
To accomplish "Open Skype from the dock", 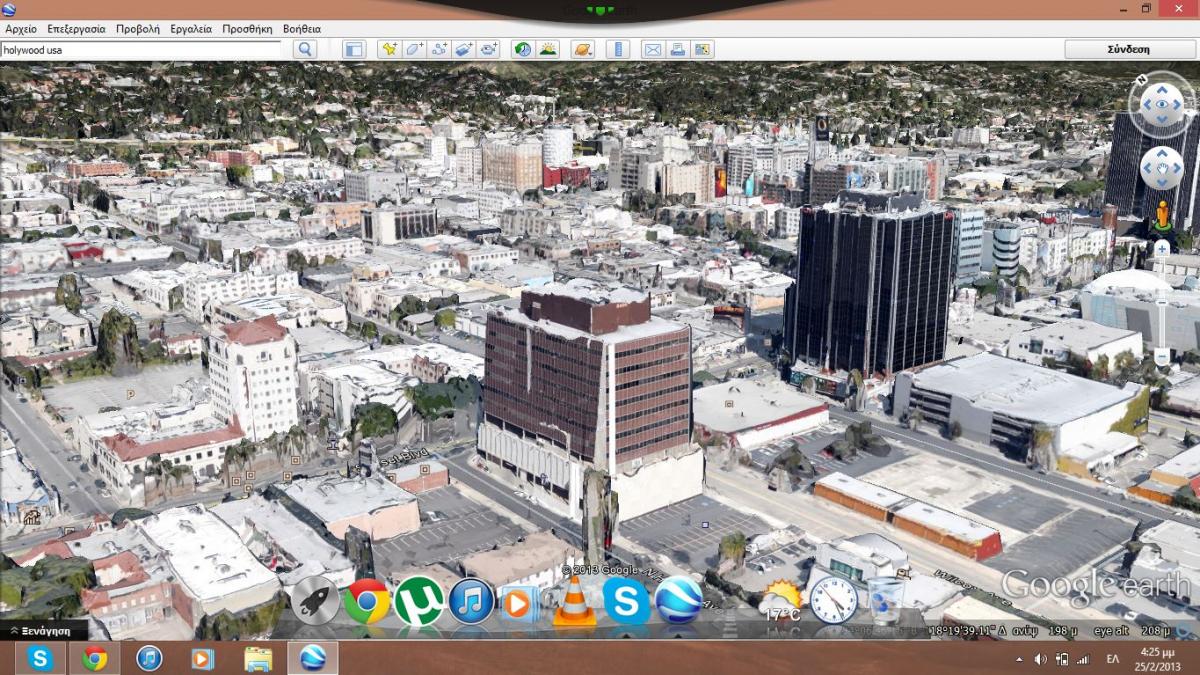I will [x=627, y=602].
